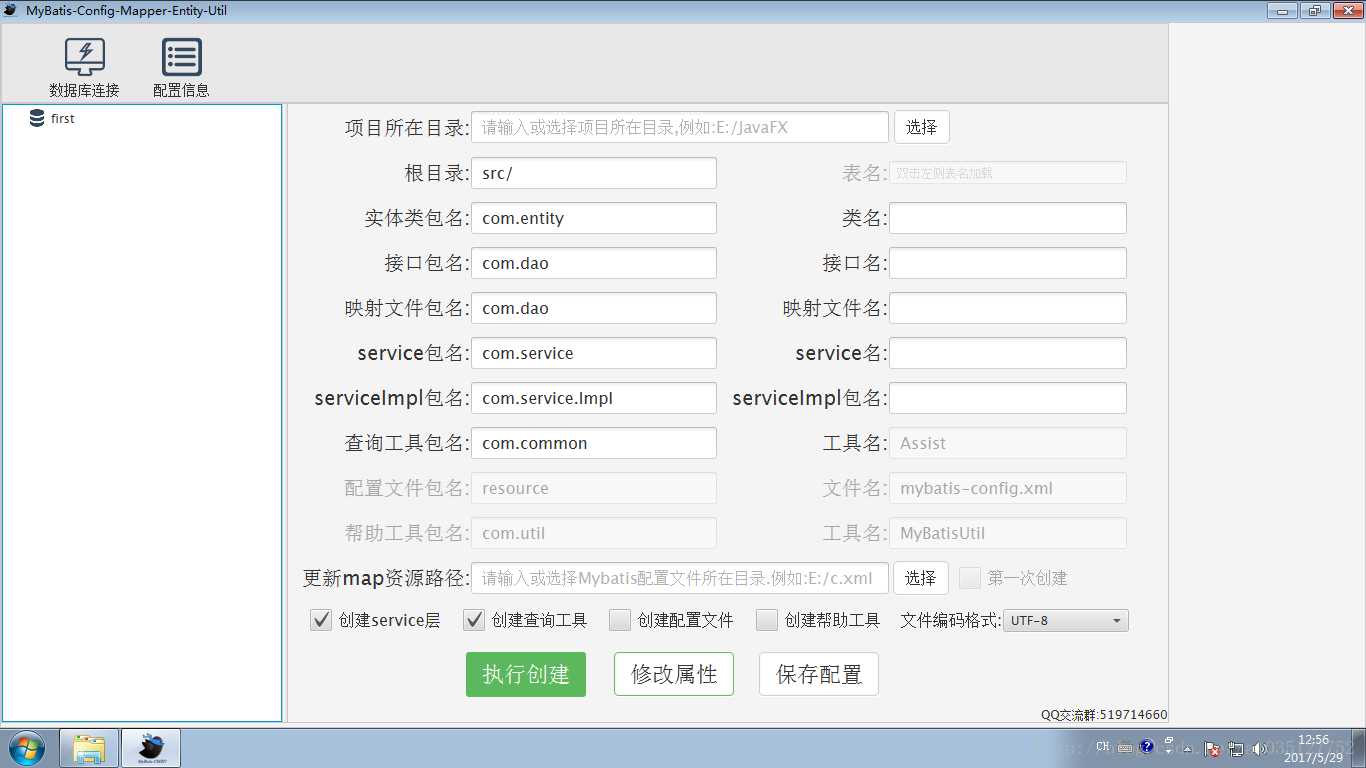Uncheck the 创建service层 checkbox
Screen dimensions: 1366x768
(321, 620)
